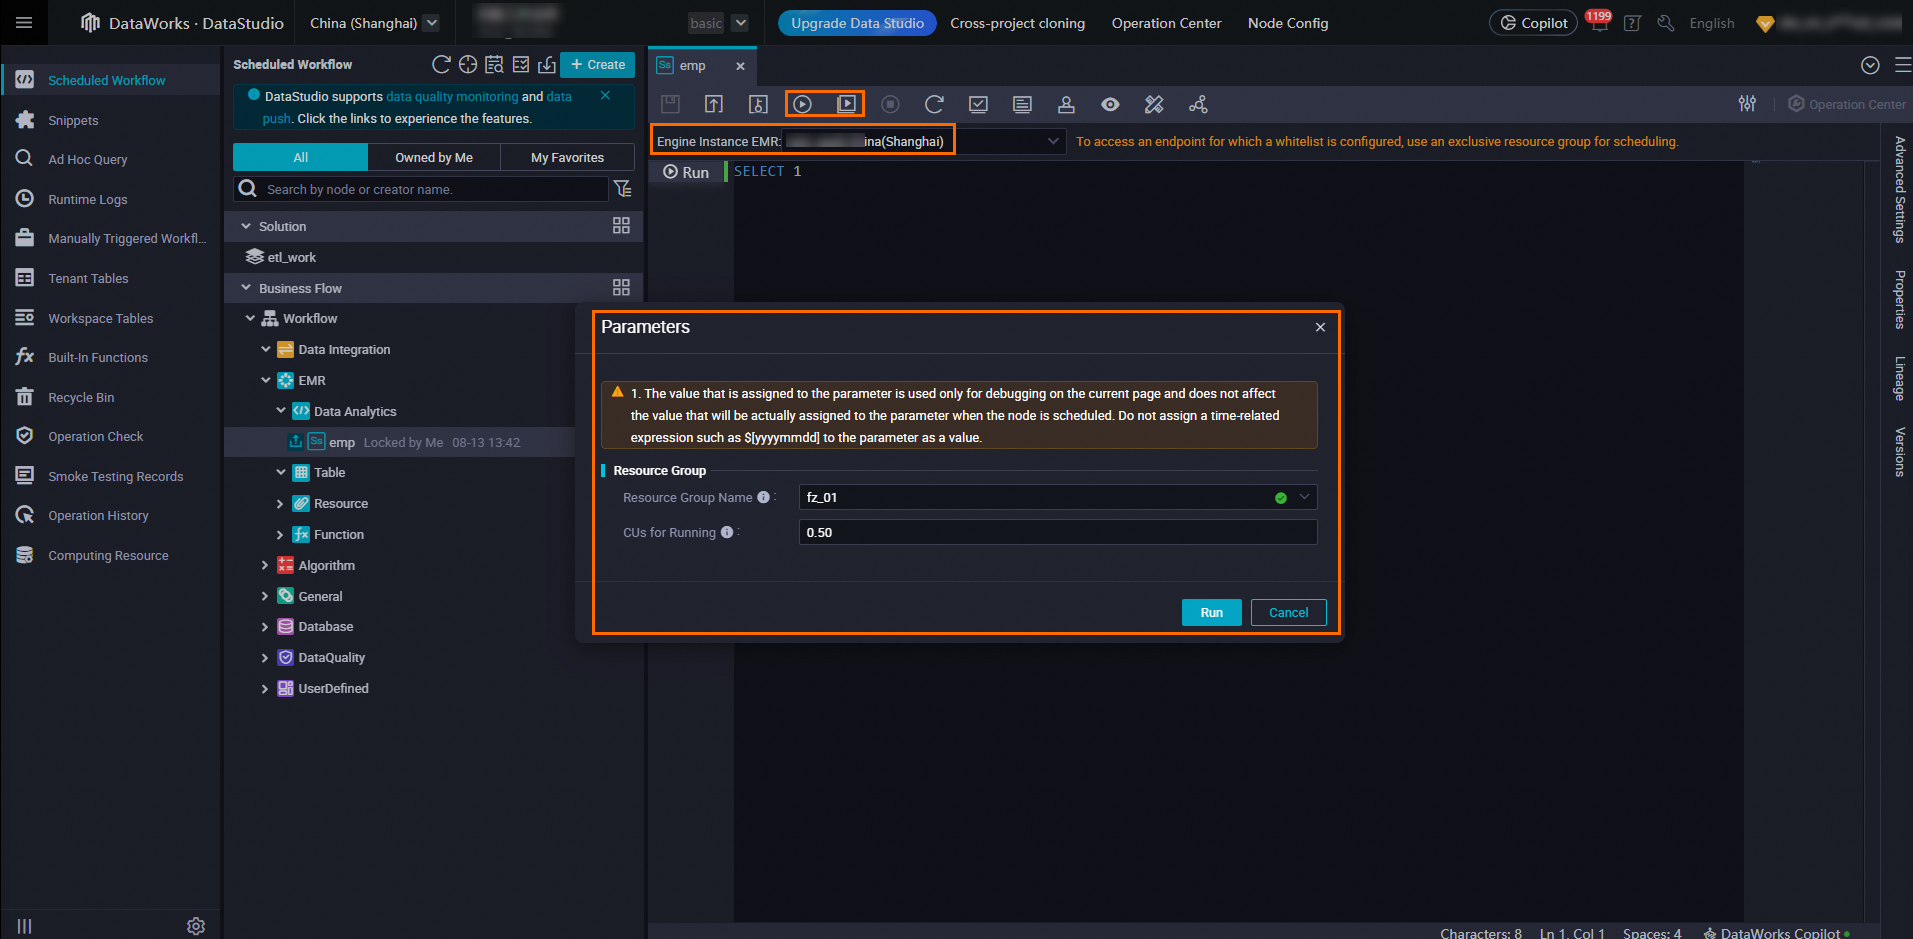Expand the DataQuality folder
Screen dimensions: 1913x939
click(x=265, y=658)
